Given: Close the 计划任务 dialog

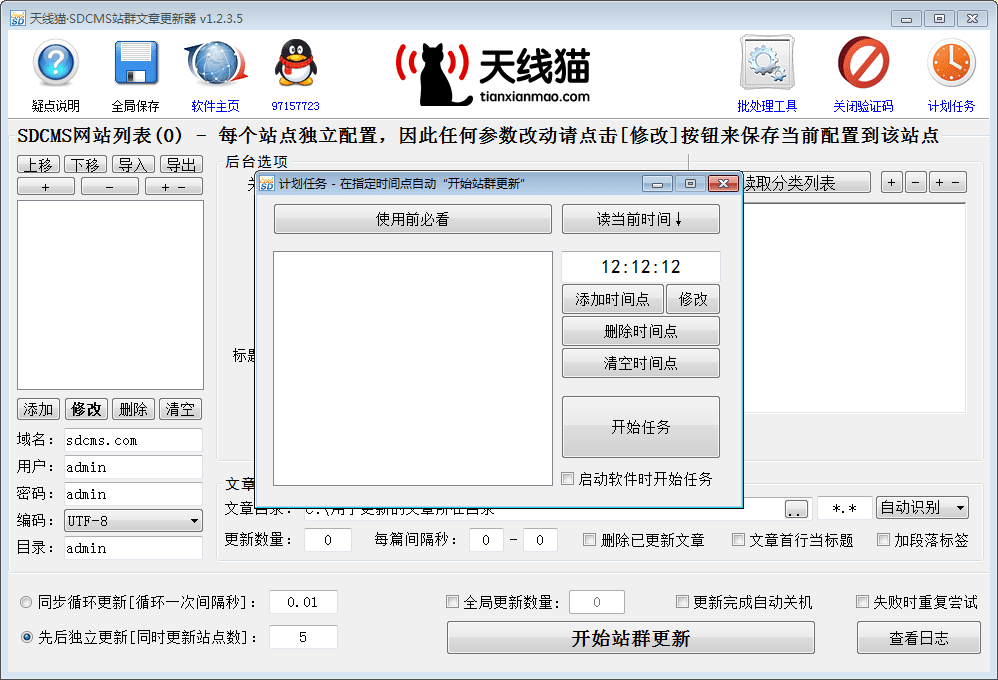Looking at the screenshot, I should (723, 183).
